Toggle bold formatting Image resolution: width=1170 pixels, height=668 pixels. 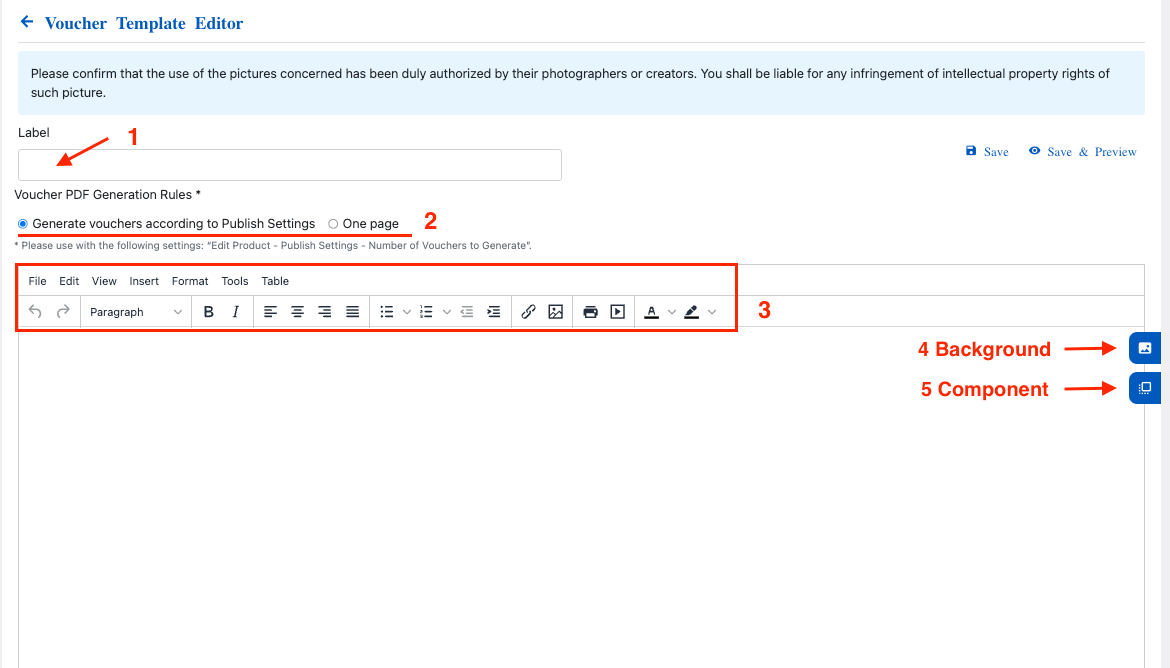[x=209, y=311]
